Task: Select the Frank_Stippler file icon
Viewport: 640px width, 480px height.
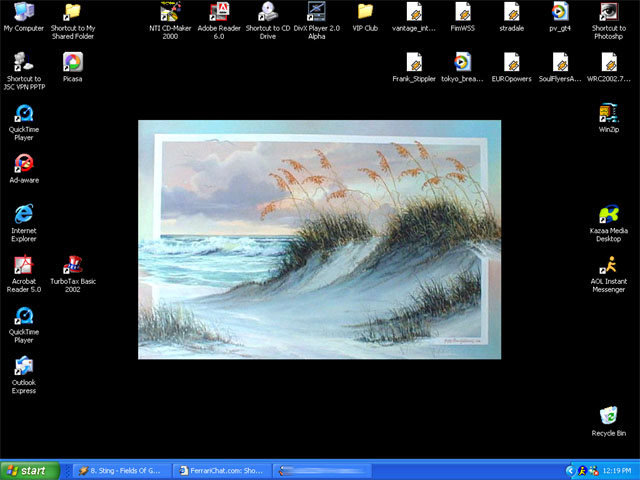Action: [414, 68]
